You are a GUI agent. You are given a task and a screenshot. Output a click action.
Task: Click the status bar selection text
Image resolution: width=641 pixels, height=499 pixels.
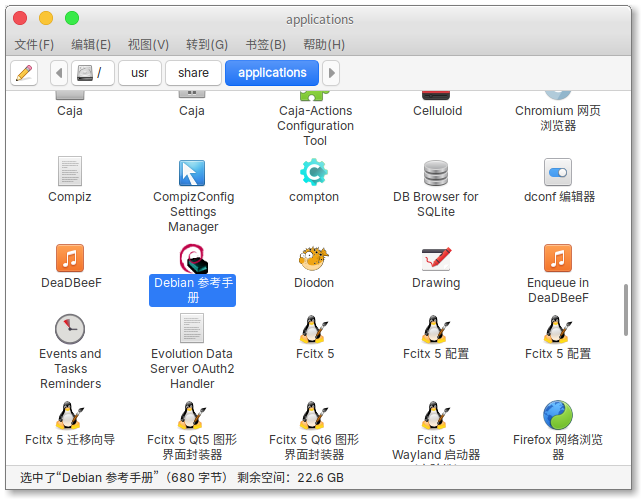tap(182, 477)
